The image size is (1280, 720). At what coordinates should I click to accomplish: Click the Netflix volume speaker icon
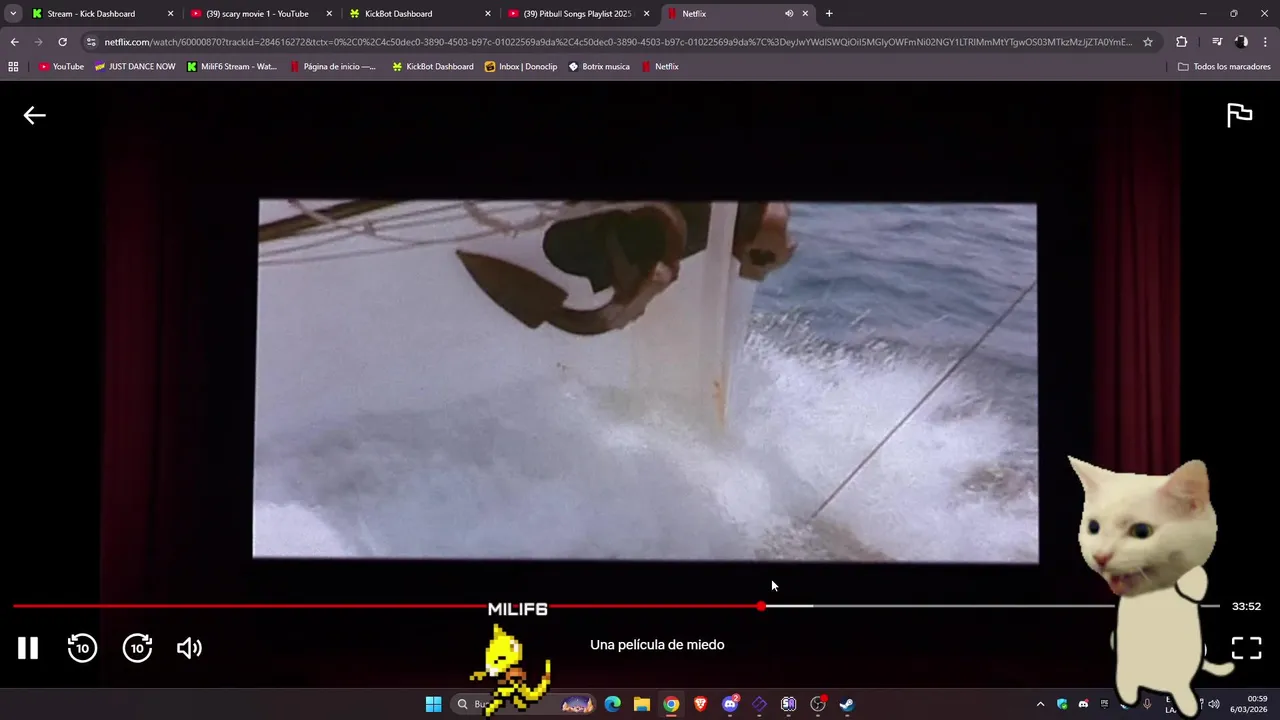(x=189, y=648)
